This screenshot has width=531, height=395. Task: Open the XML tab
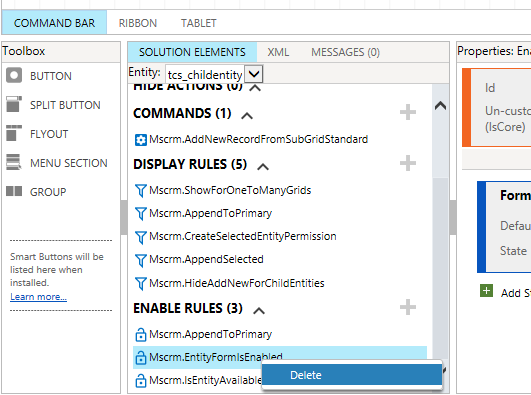pyautogui.click(x=278, y=52)
